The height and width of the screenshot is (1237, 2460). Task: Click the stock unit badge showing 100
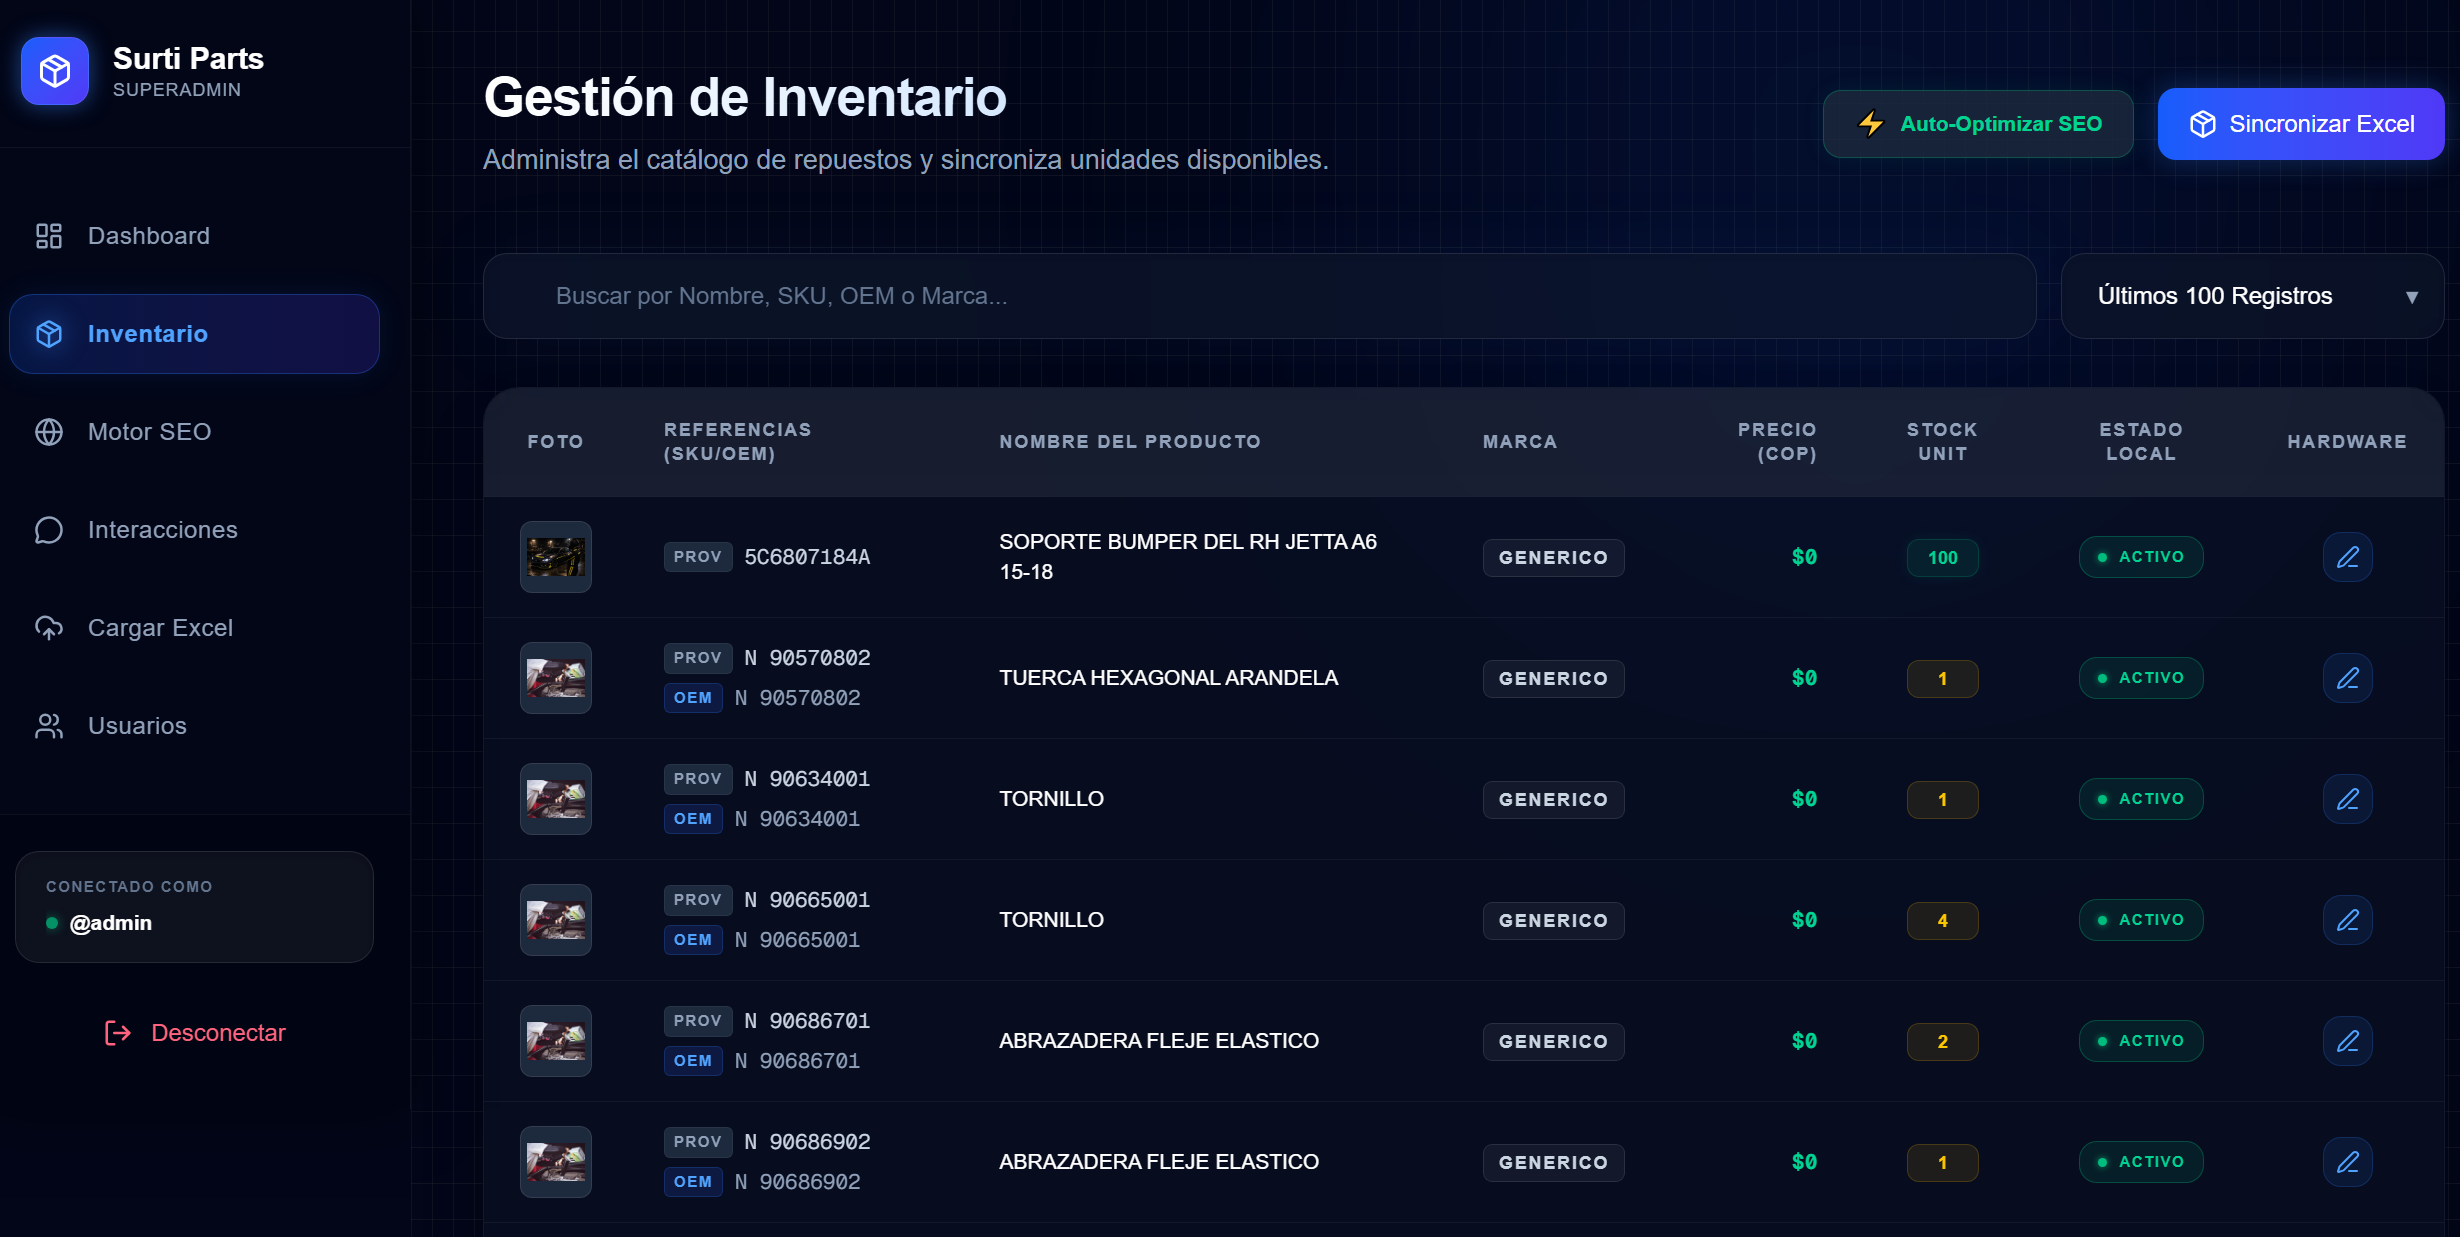(1941, 557)
